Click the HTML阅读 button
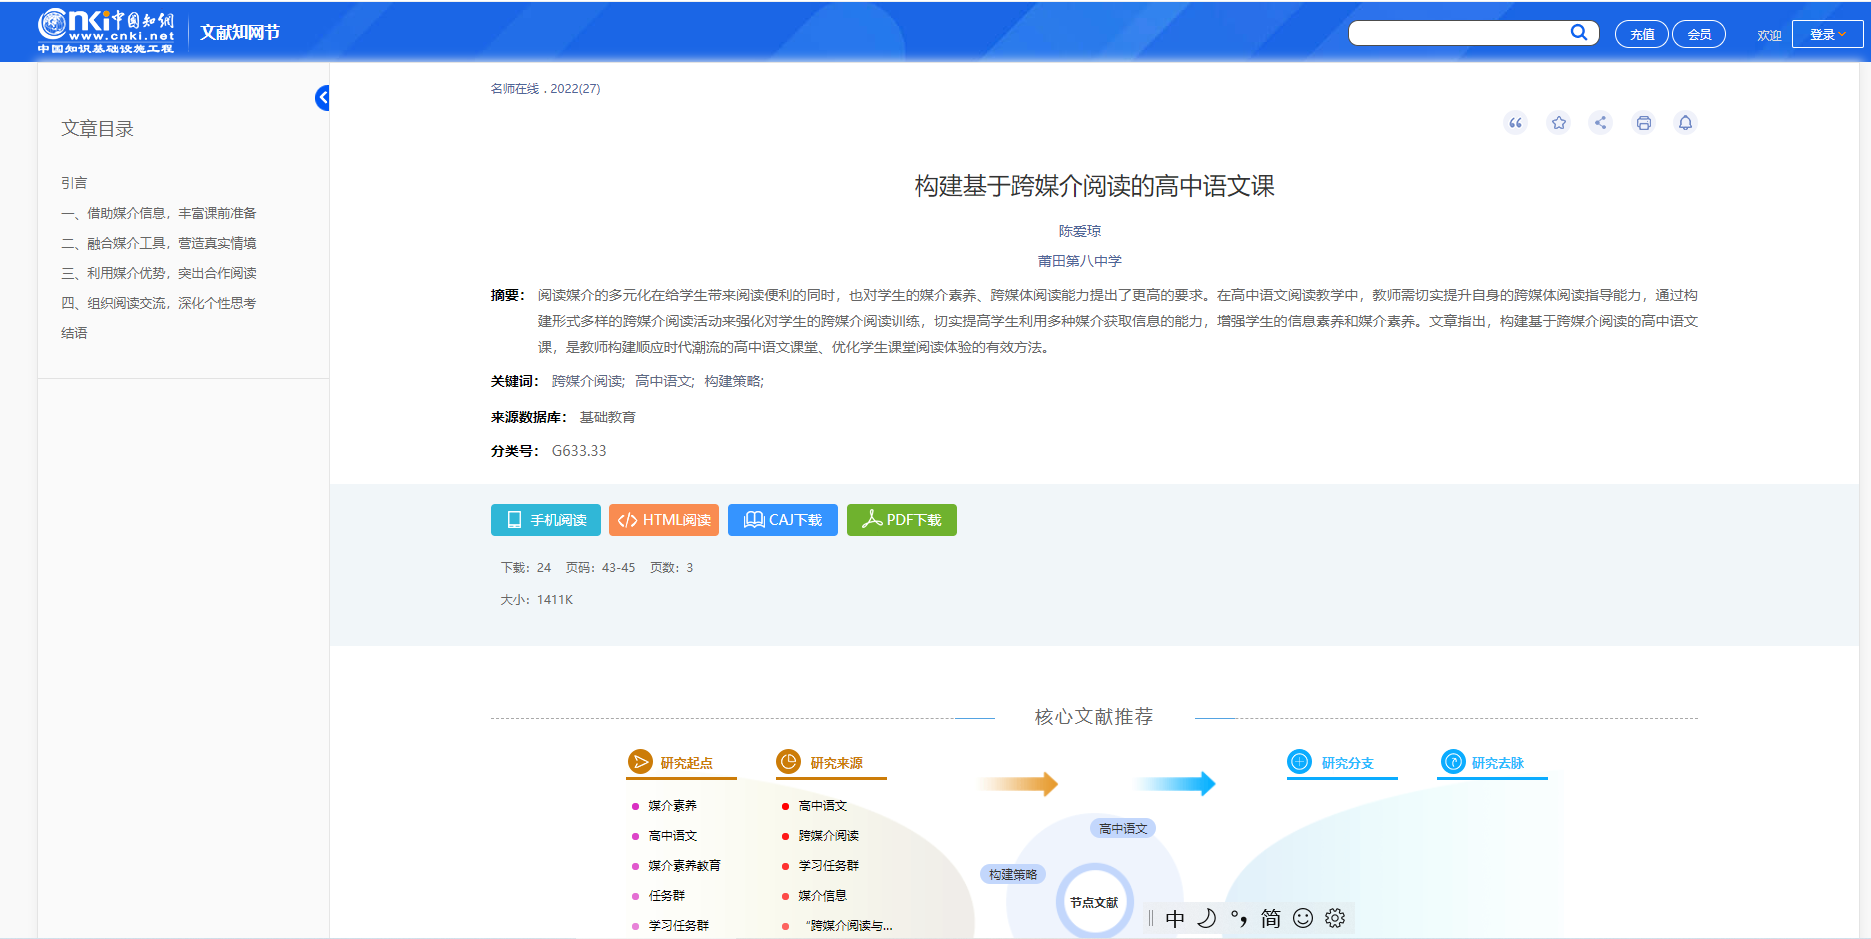 click(664, 520)
